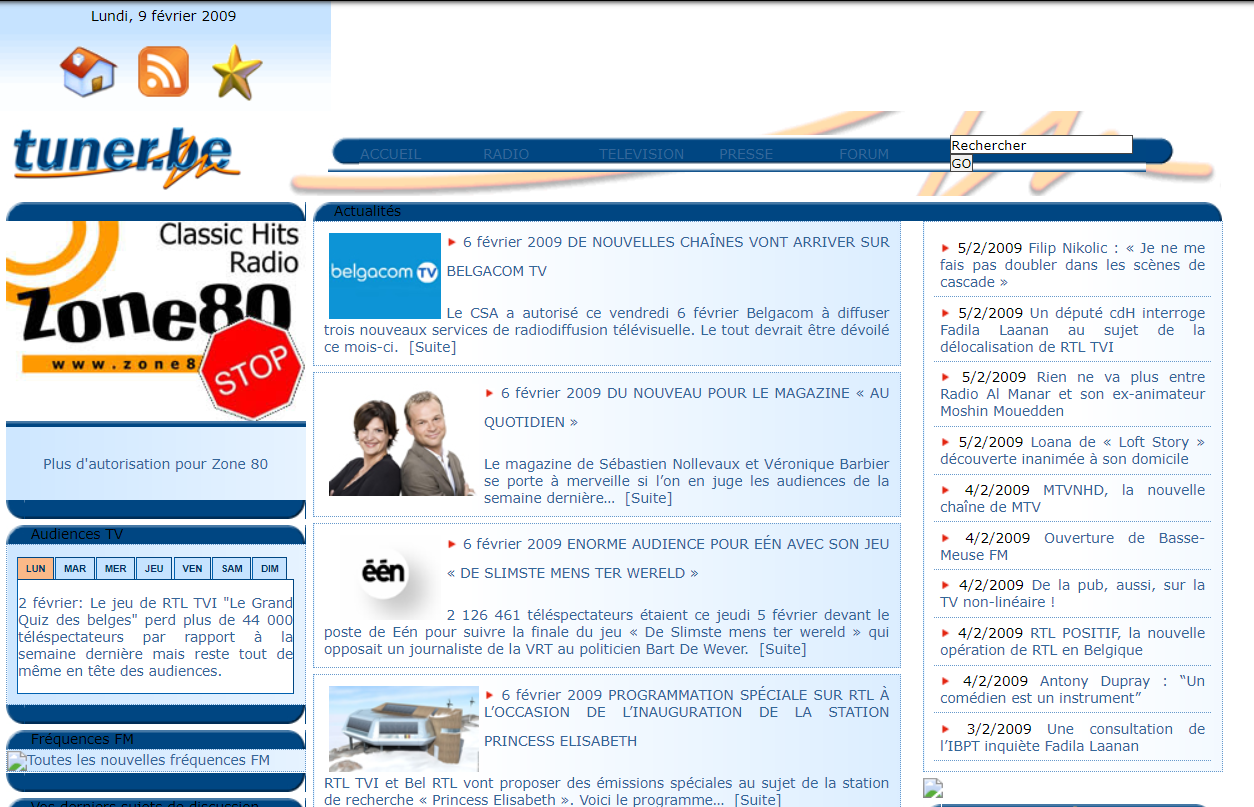Click the Belgacom TV thumbnail
The image size is (1254, 807).
pyautogui.click(x=385, y=276)
